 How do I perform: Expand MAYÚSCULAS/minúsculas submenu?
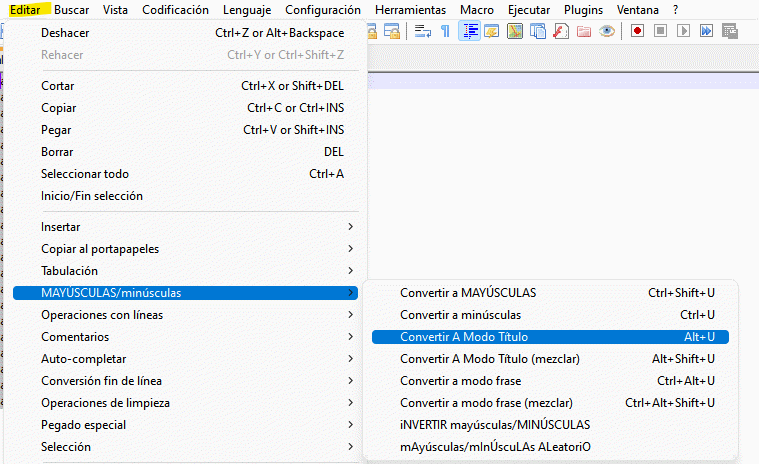click(185, 293)
